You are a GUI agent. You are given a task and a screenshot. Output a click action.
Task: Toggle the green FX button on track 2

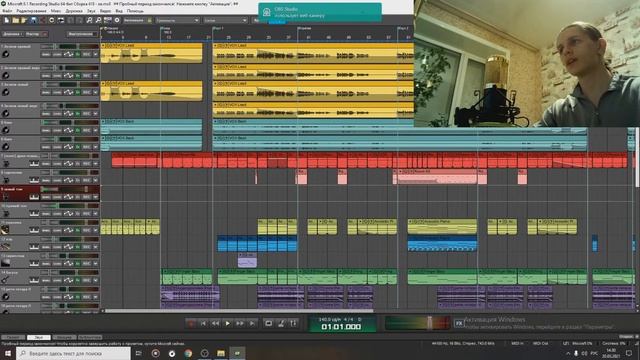(x=78, y=76)
